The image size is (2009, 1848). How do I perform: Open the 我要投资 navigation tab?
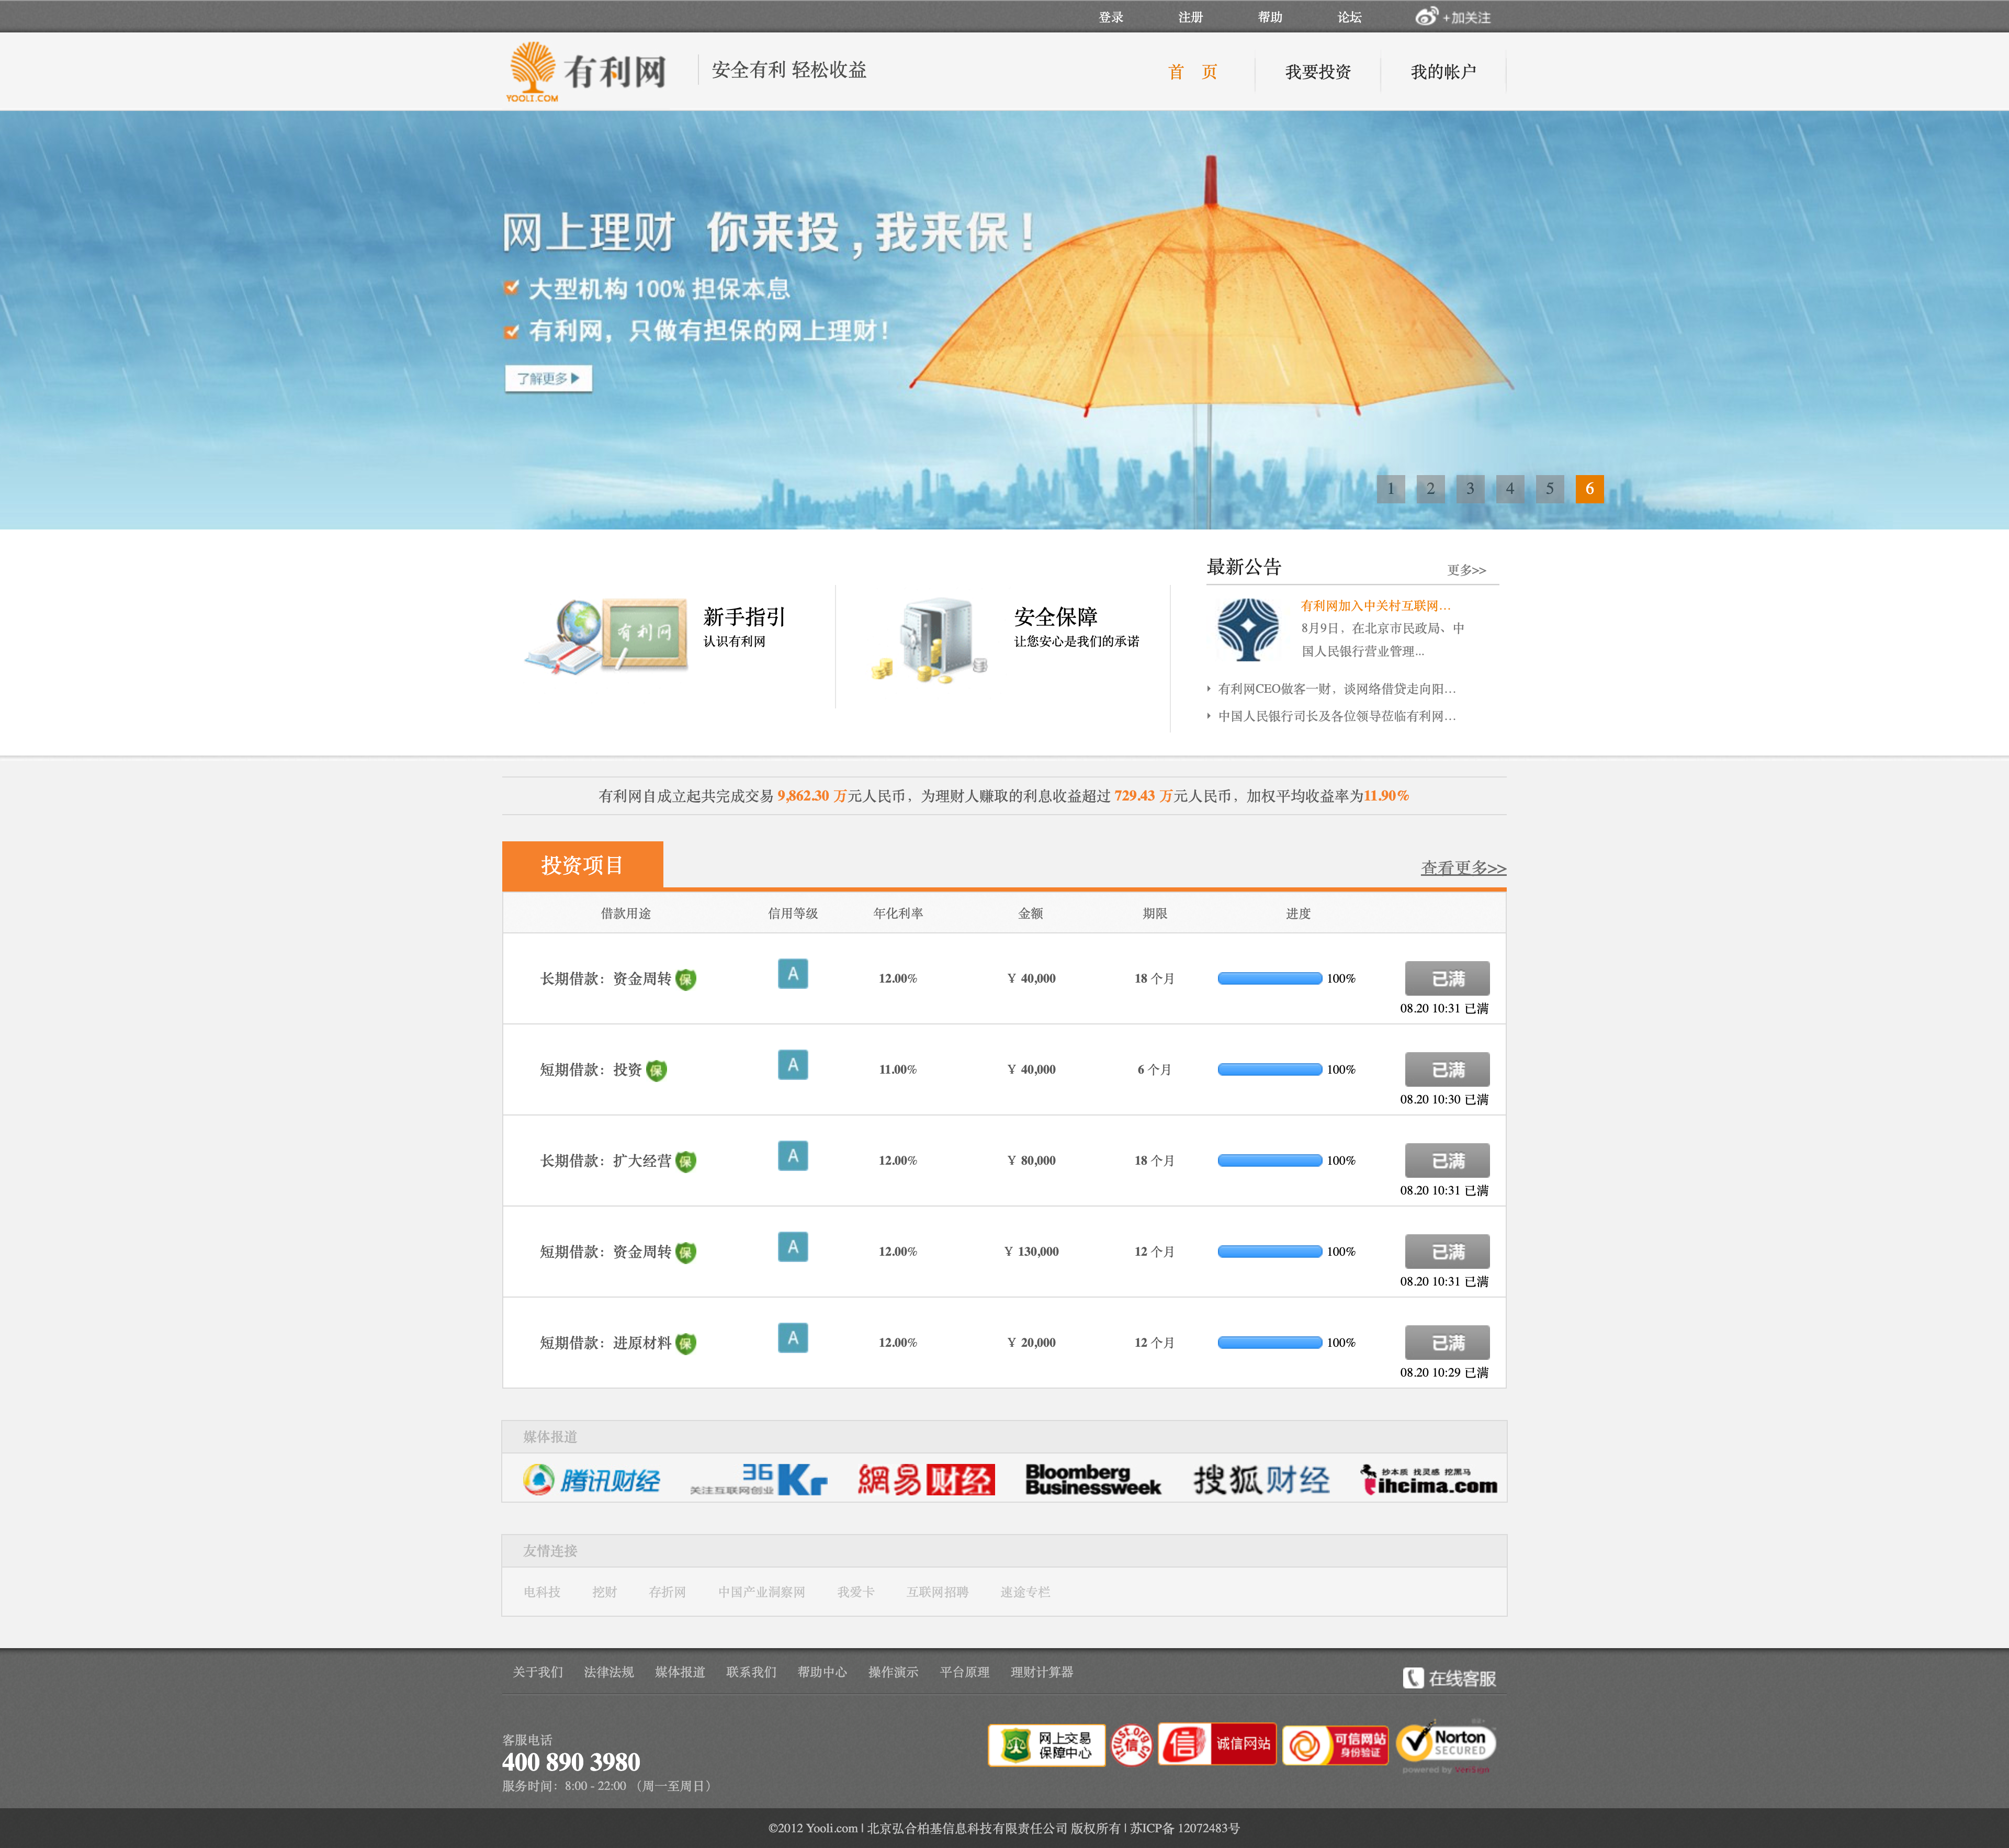click(x=1317, y=72)
